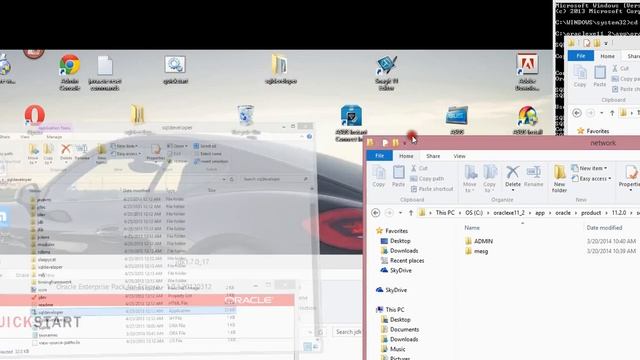Focus the Command Prompt window text area

click(x=596, y=20)
